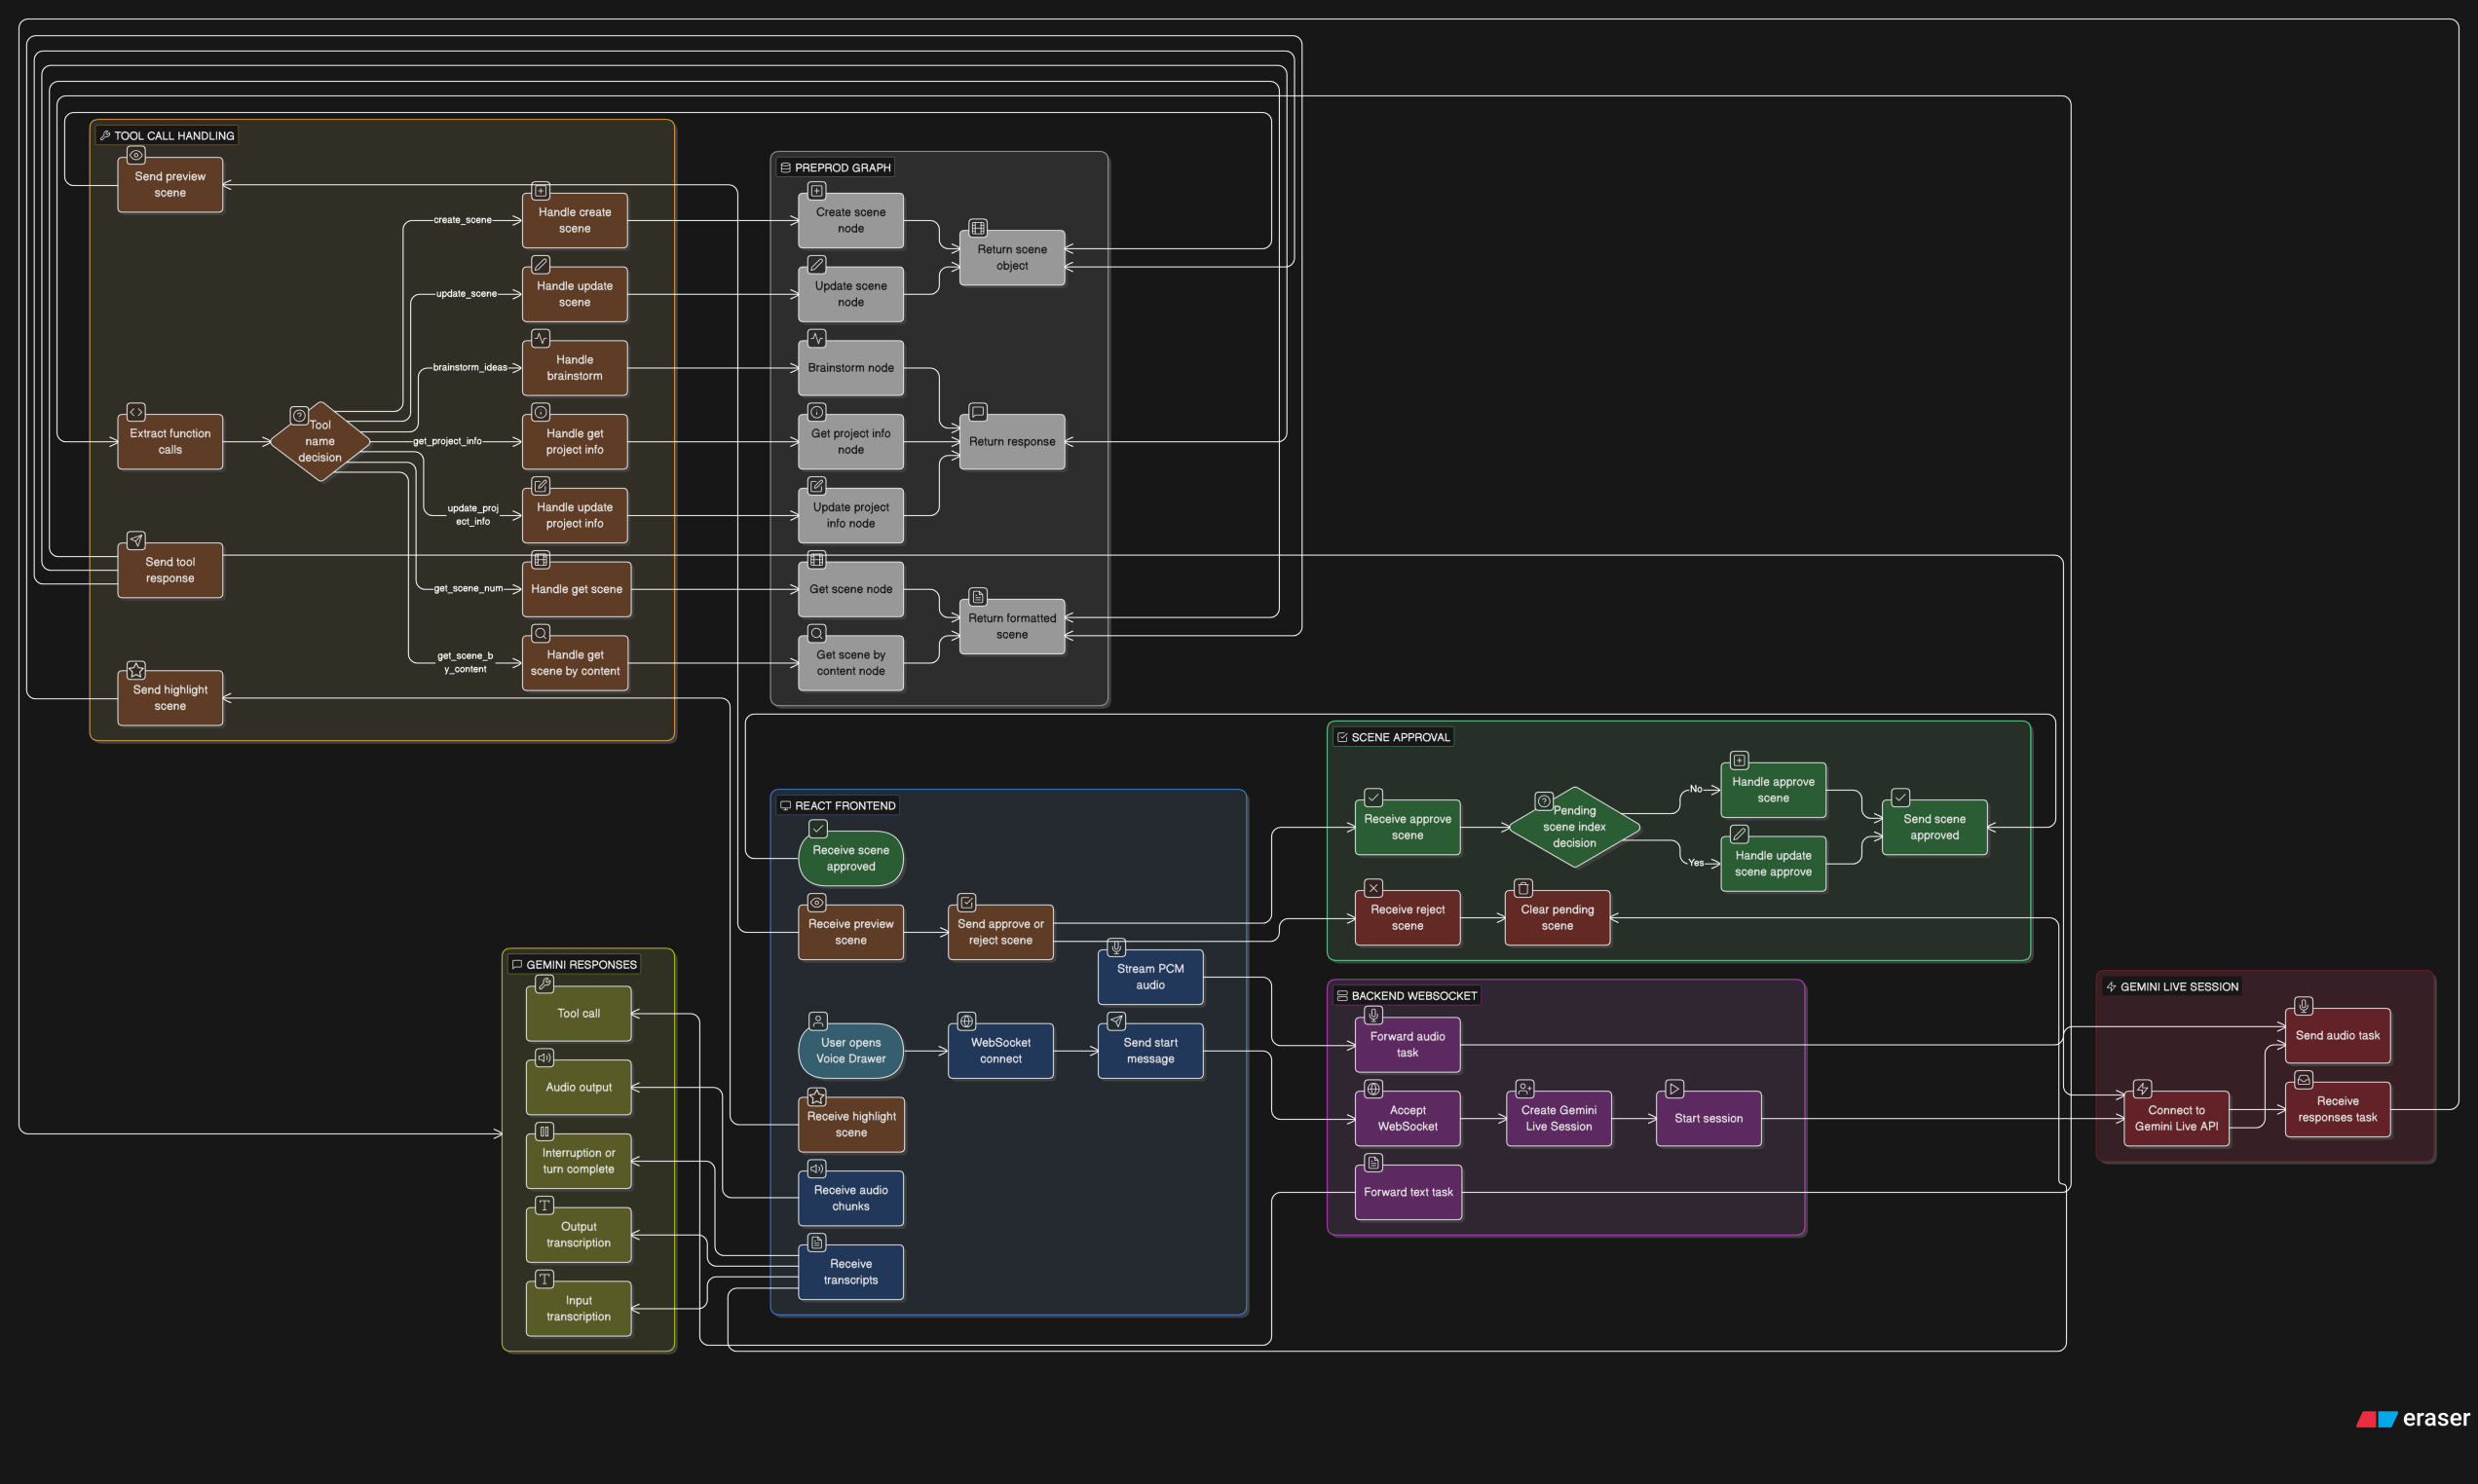Click the globe icon on WebSocket connect node
This screenshot has width=2478, height=1484.
(x=966, y=1021)
